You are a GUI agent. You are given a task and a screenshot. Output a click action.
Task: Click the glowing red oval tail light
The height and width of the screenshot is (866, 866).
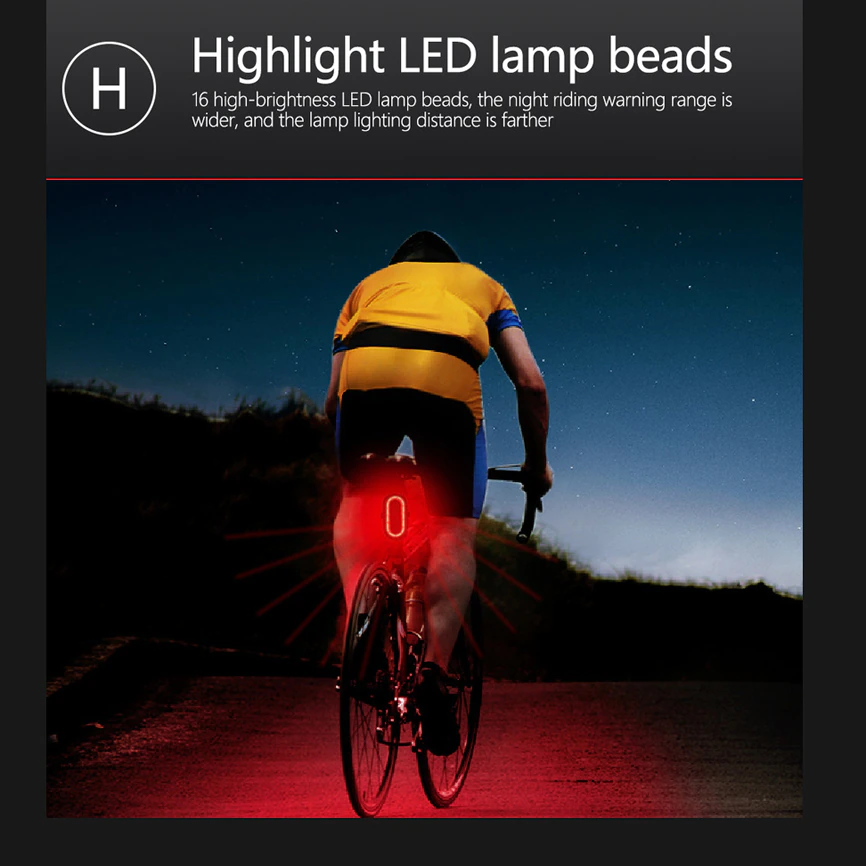[395, 516]
